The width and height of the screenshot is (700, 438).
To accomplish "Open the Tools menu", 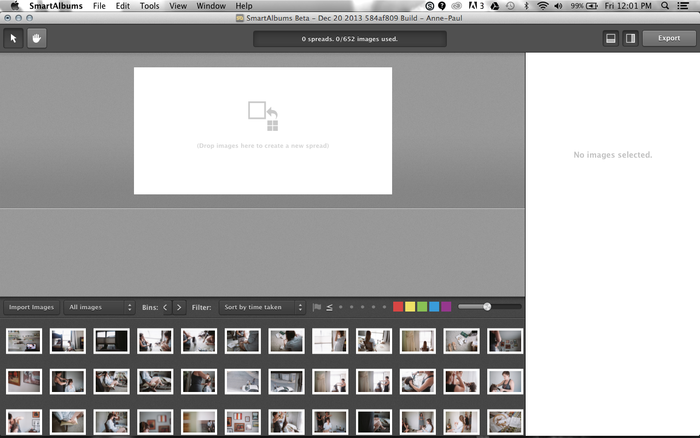I will (x=149, y=6).
